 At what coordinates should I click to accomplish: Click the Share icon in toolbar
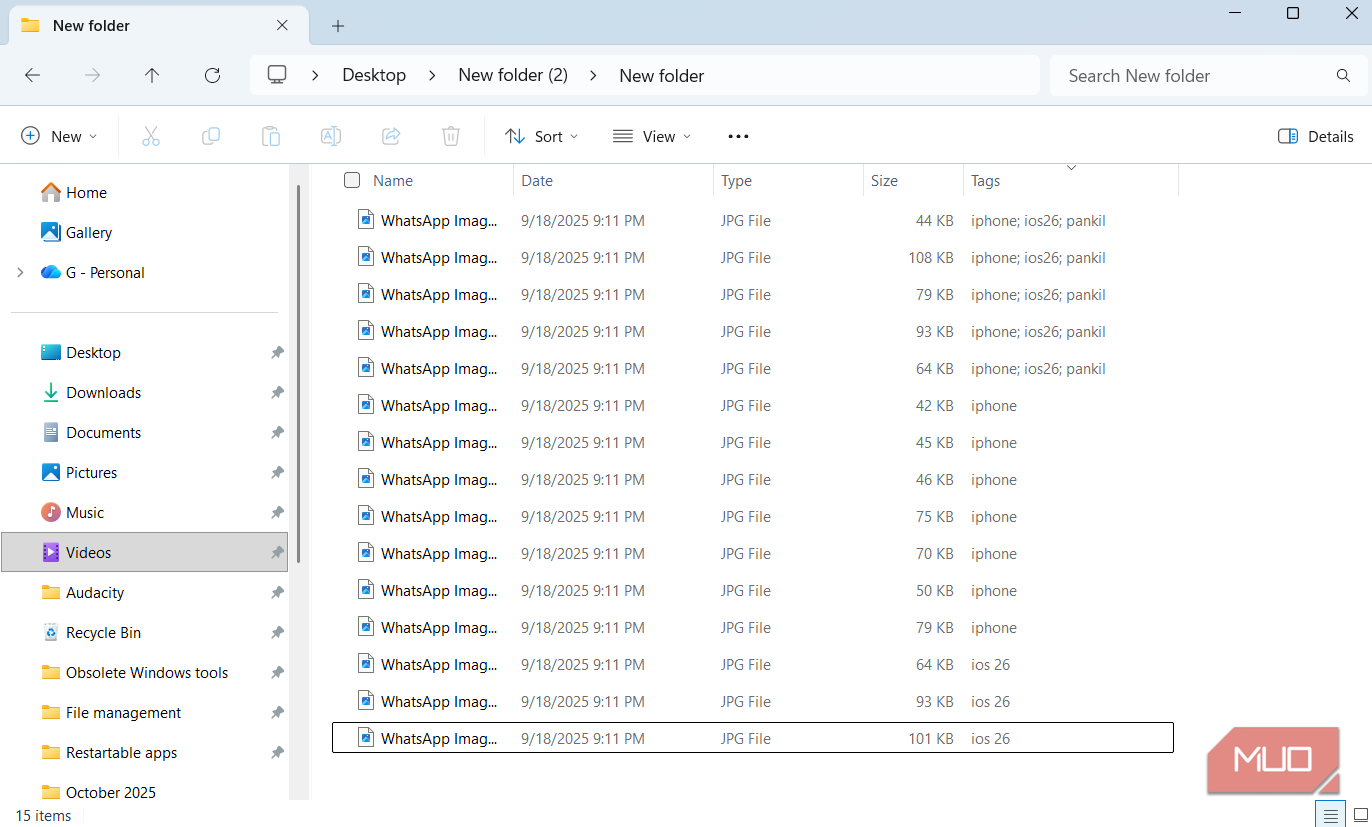click(391, 136)
